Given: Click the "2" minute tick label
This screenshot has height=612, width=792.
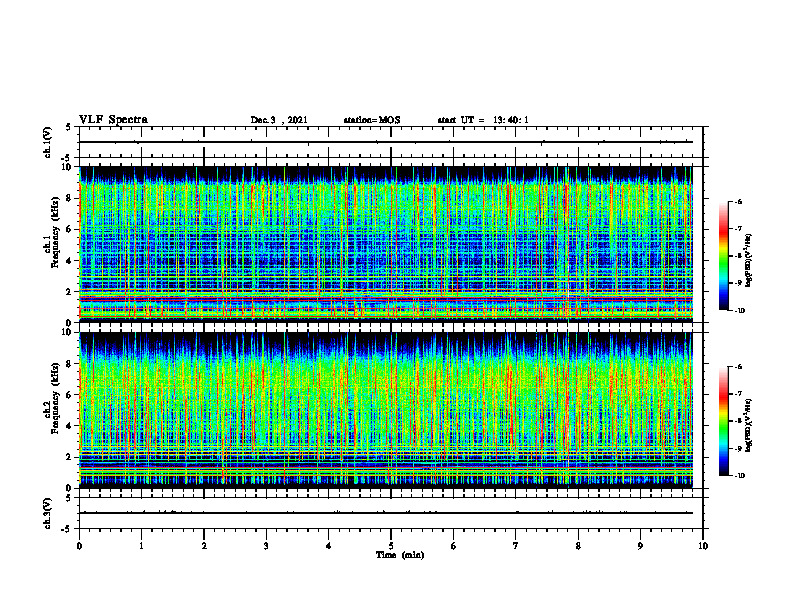Looking at the screenshot, I should 204,546.
